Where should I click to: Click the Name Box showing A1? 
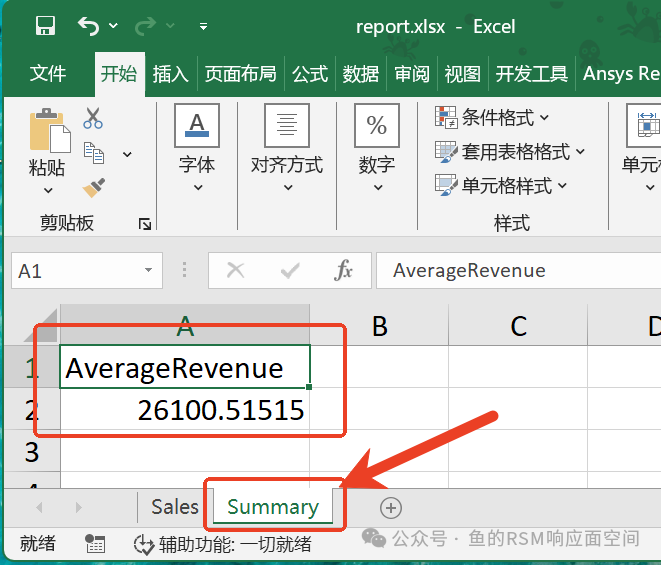(x=76, y=271)
